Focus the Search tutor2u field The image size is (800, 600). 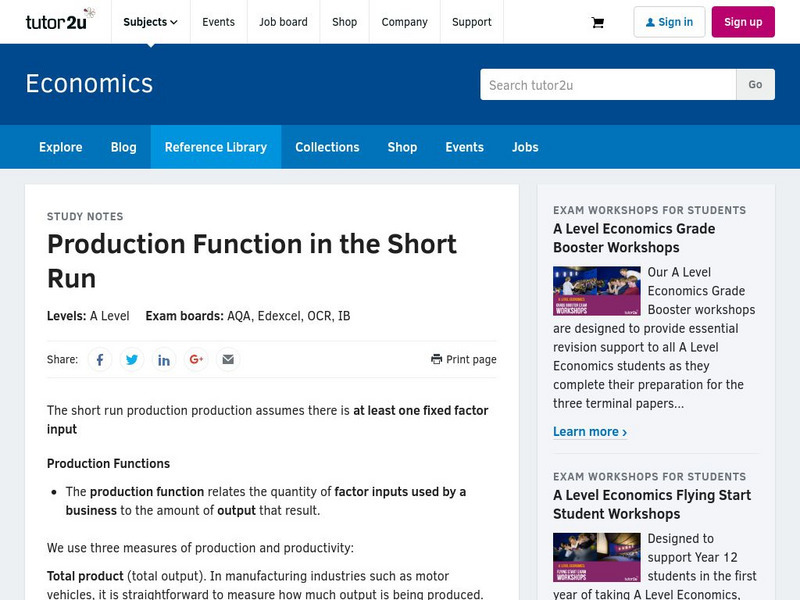click(608, 85)
